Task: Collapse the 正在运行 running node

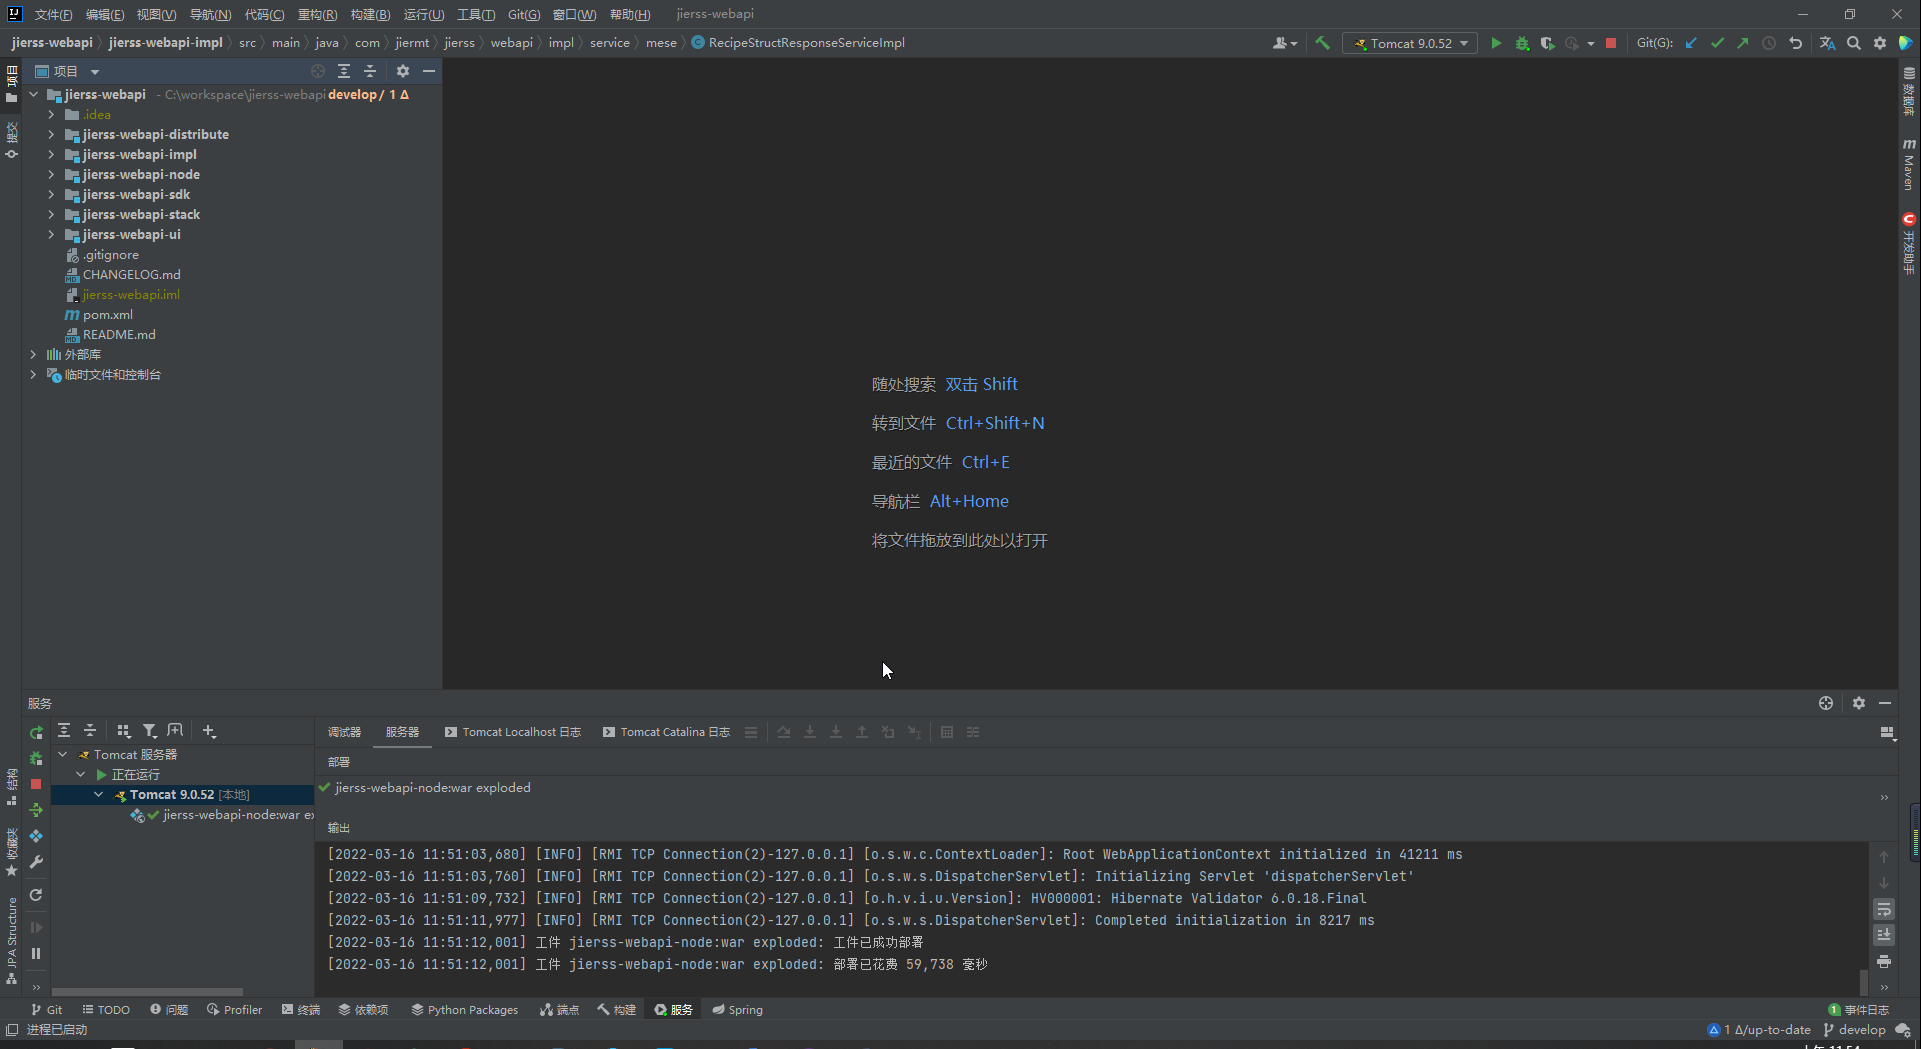Action: (81, 774)
